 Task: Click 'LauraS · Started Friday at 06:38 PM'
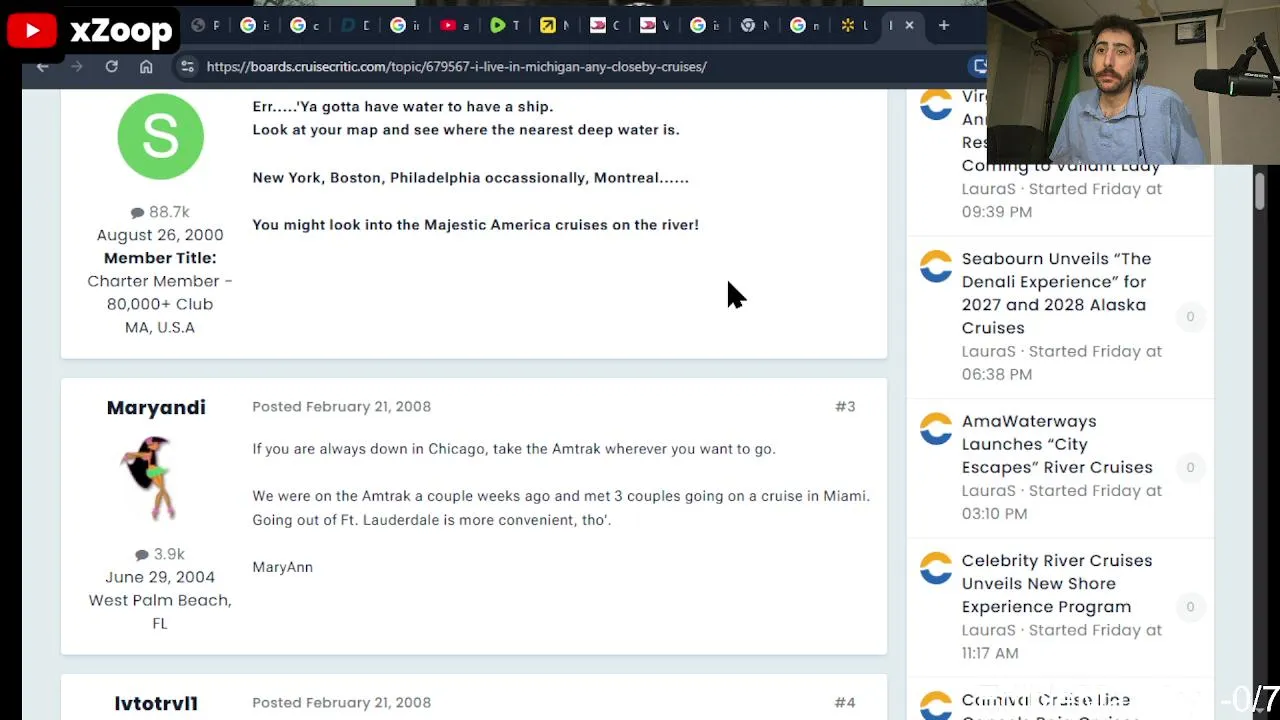point(1062,362)
